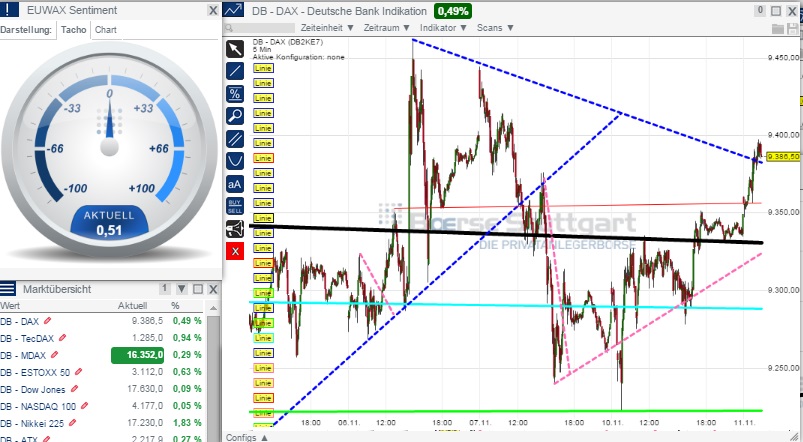Click the pencil icon beside DB - Nikkei 225

tap(73, 423)
